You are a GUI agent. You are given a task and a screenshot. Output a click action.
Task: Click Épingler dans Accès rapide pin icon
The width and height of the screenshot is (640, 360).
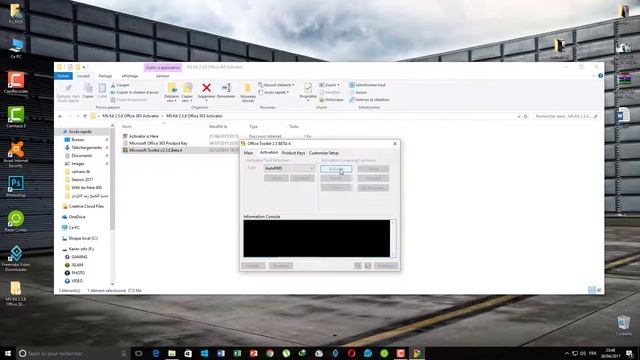pyautogui.click(x=68, y=88)
